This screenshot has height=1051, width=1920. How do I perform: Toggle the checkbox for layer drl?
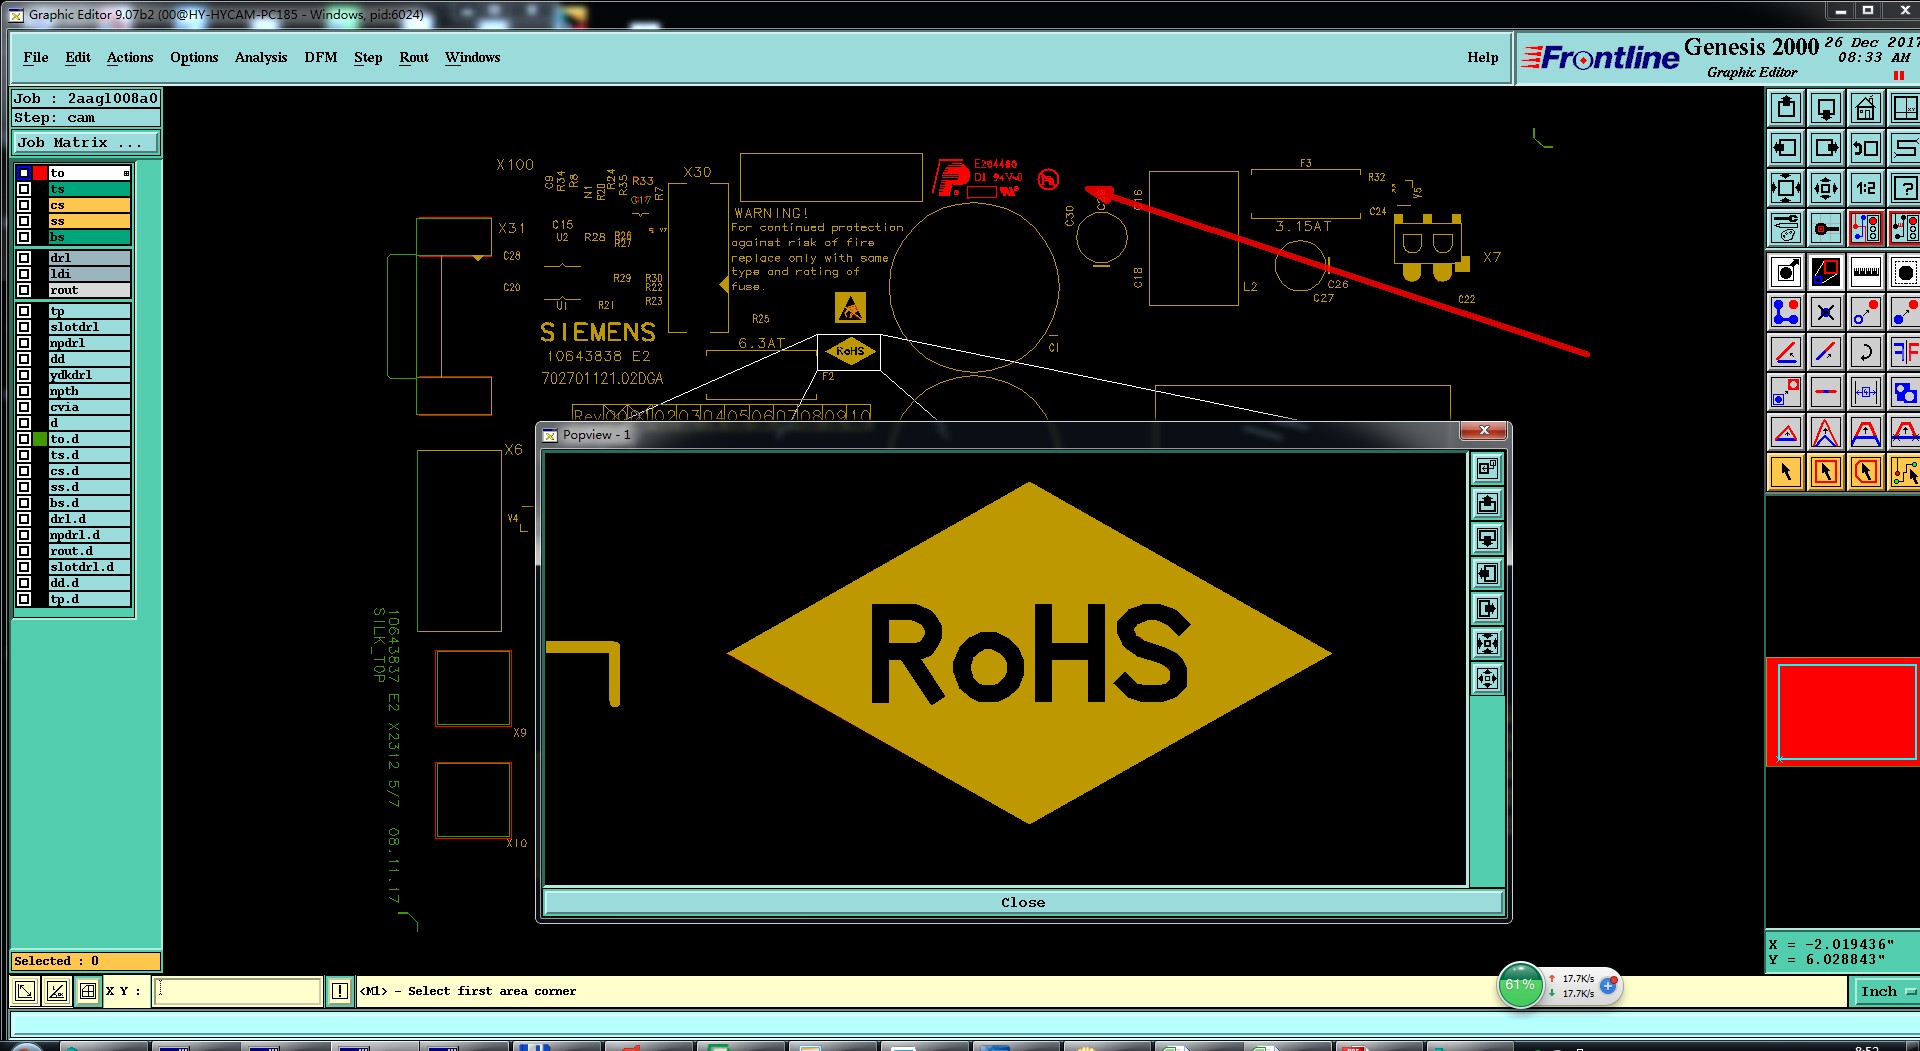(24, 258)
